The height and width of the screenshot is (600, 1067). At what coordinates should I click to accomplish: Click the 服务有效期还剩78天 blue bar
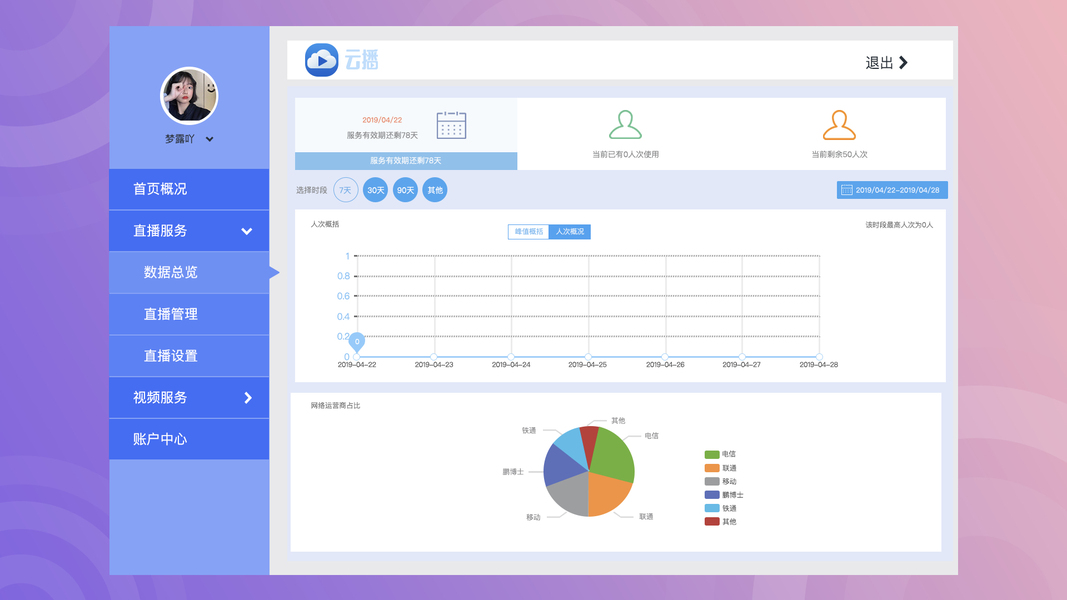click(406, 161)
